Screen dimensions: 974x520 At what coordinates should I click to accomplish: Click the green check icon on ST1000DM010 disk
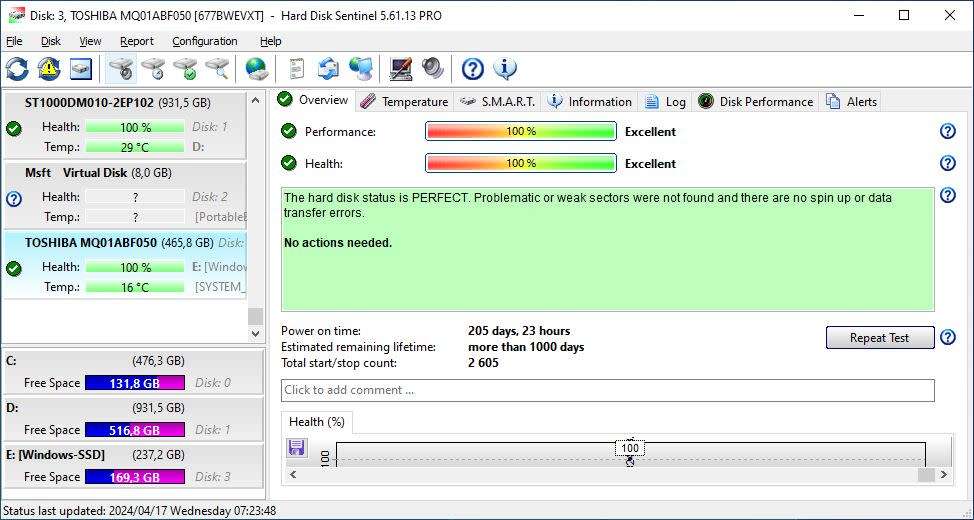pos(14,129)
